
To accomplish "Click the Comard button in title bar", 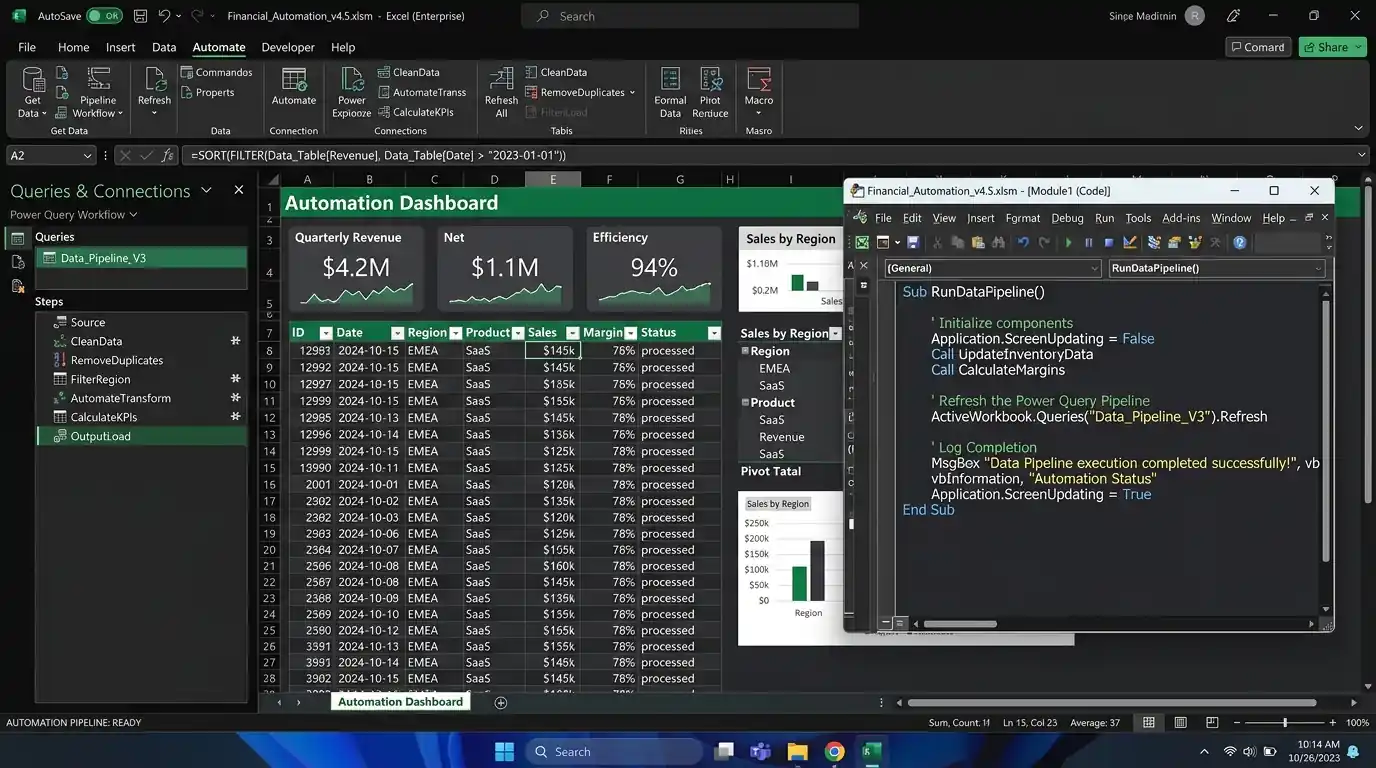I will pyautogui.click(x=1257, y=47).
